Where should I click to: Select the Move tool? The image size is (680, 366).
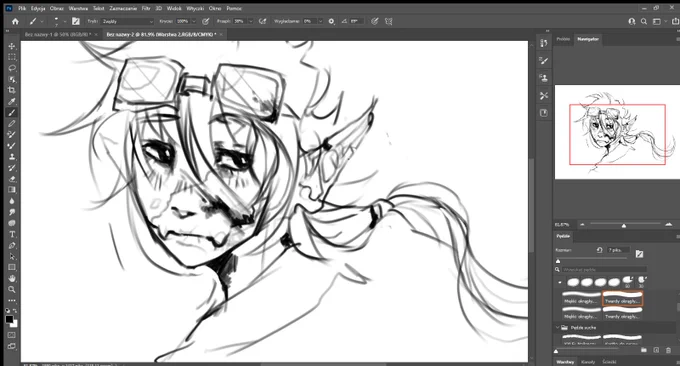(x=12, y=46)
